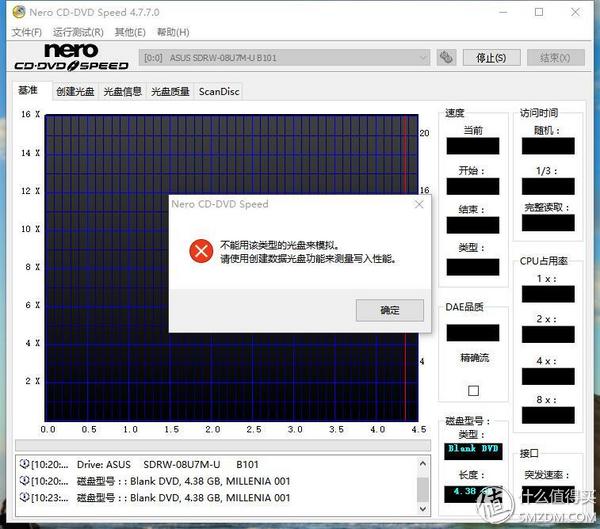600x529 pixels.
Task: Click the third log entry clock icon
Action: (24, 497)
